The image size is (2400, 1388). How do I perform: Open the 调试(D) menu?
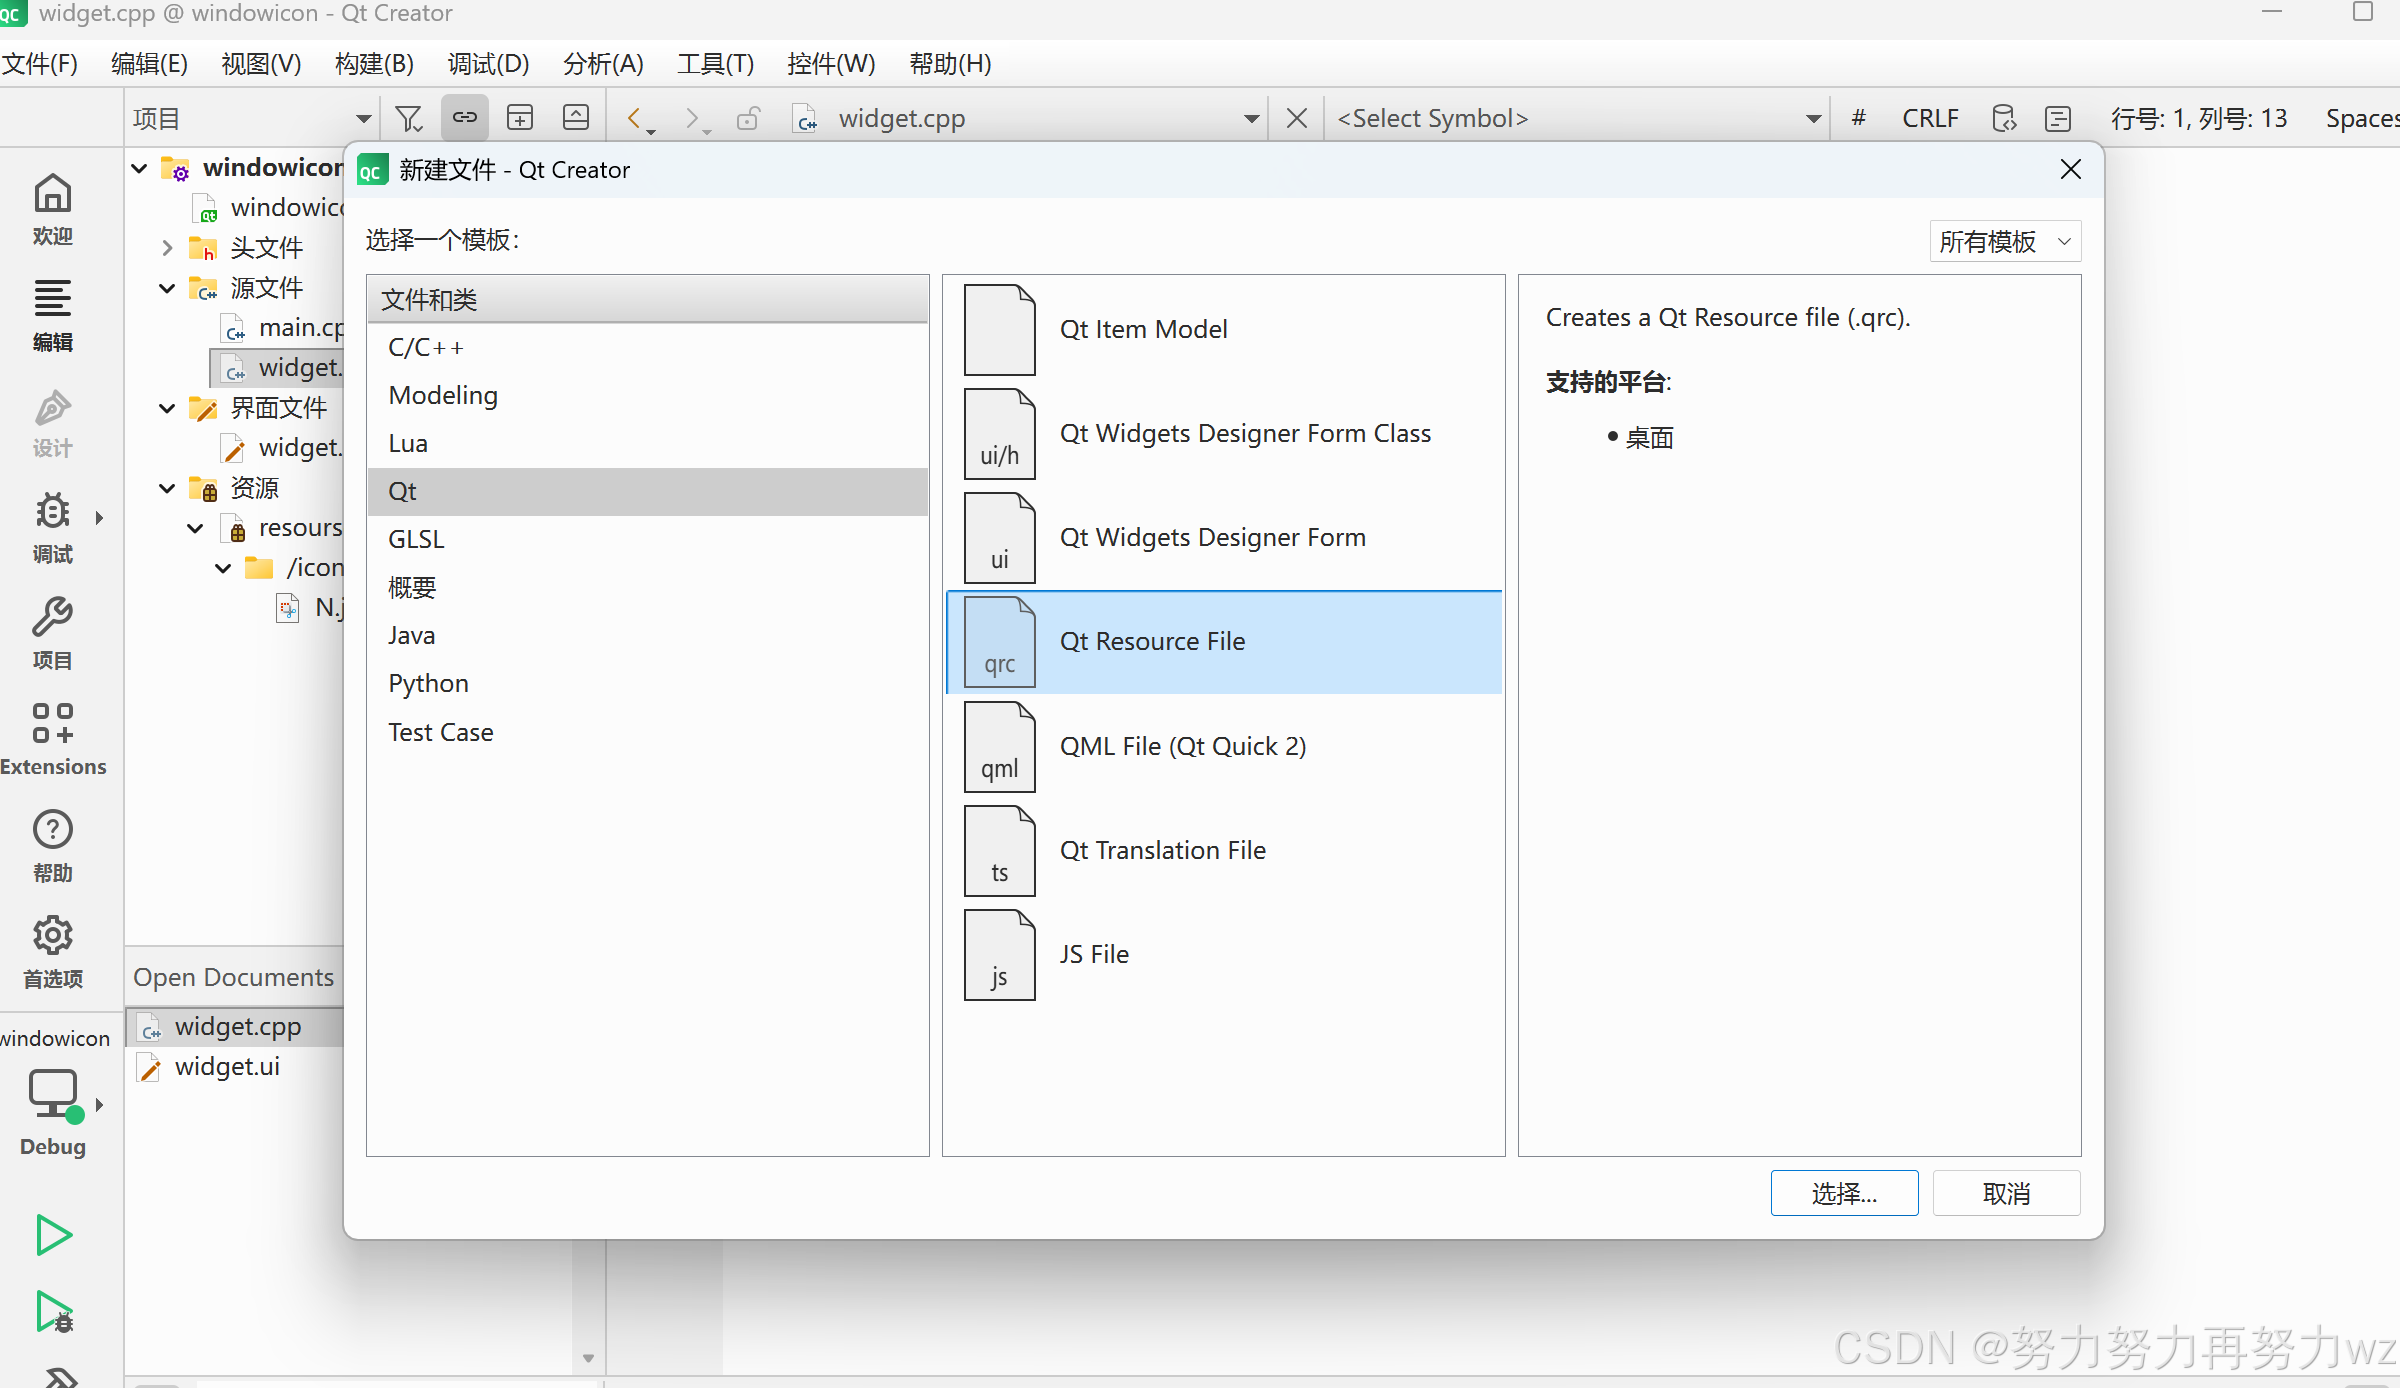[x=489, y=64]
